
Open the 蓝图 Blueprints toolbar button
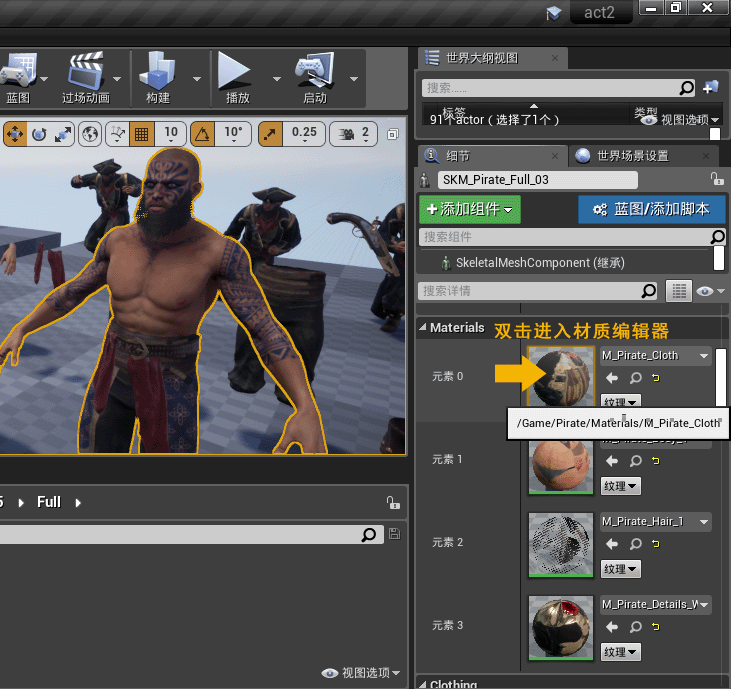pyautogui.click(x=18, y=78)
